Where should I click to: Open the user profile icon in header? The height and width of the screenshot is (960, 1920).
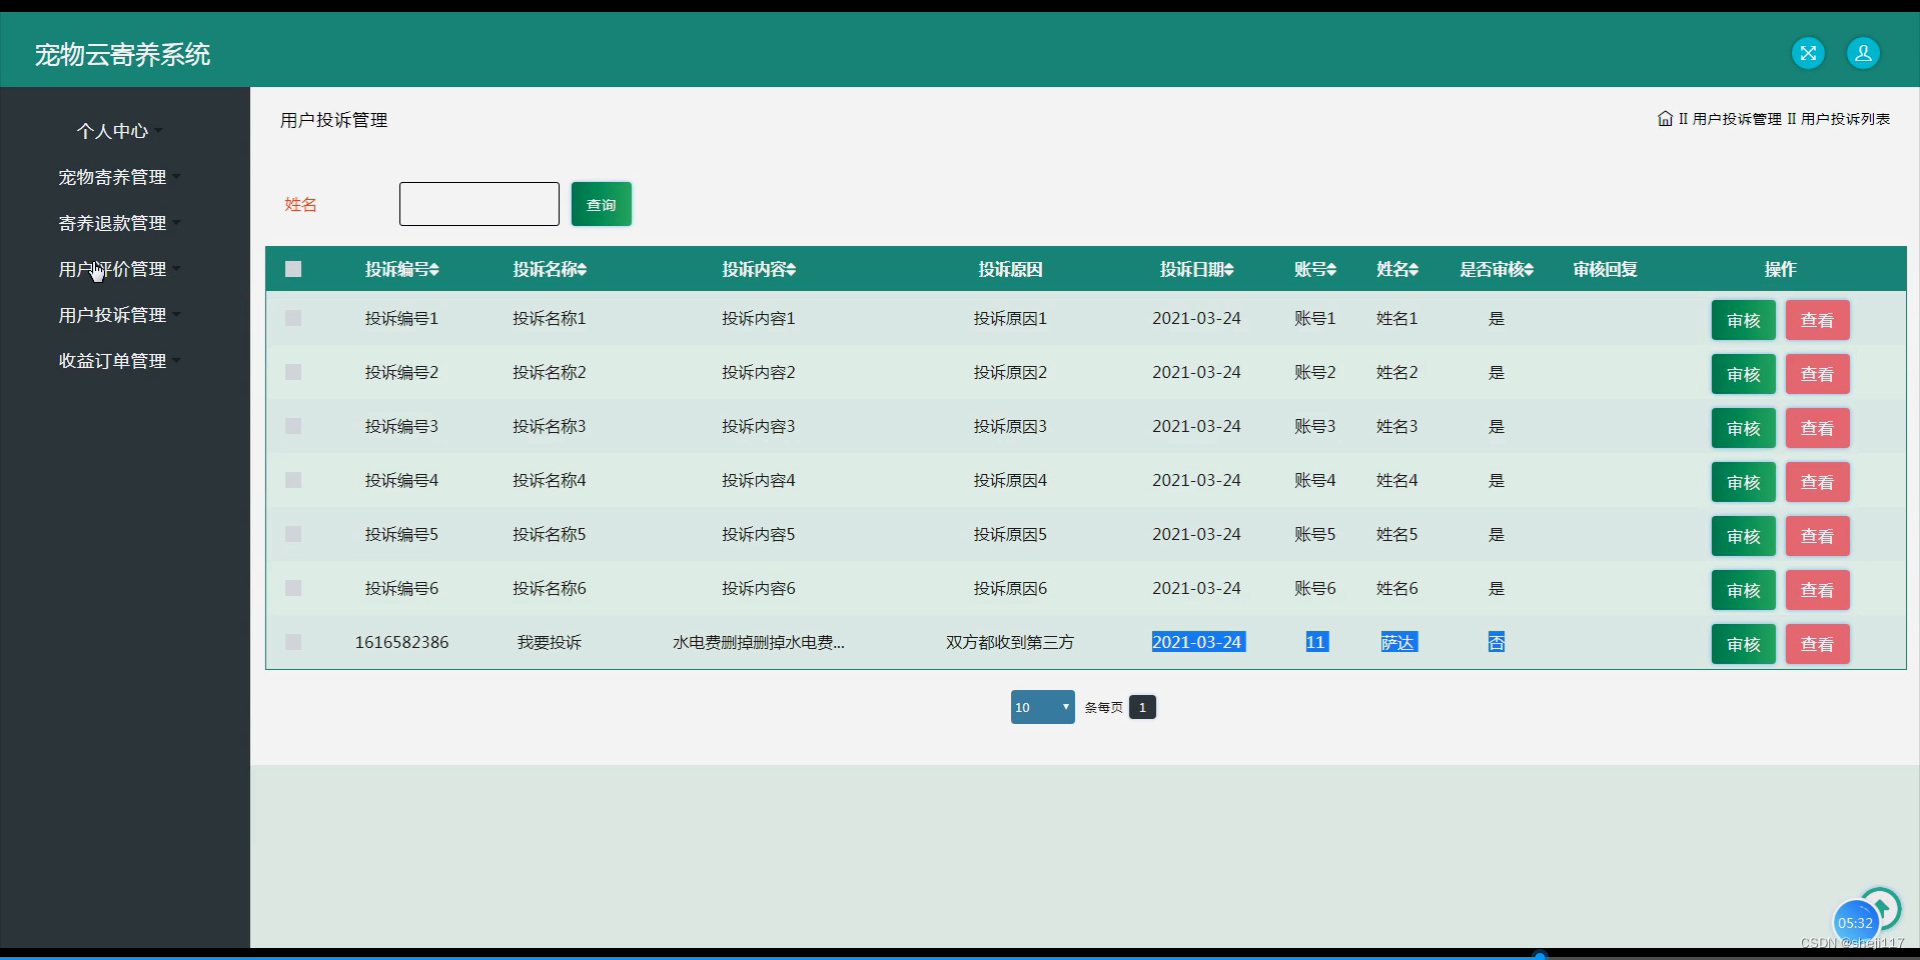point(1863,53)
